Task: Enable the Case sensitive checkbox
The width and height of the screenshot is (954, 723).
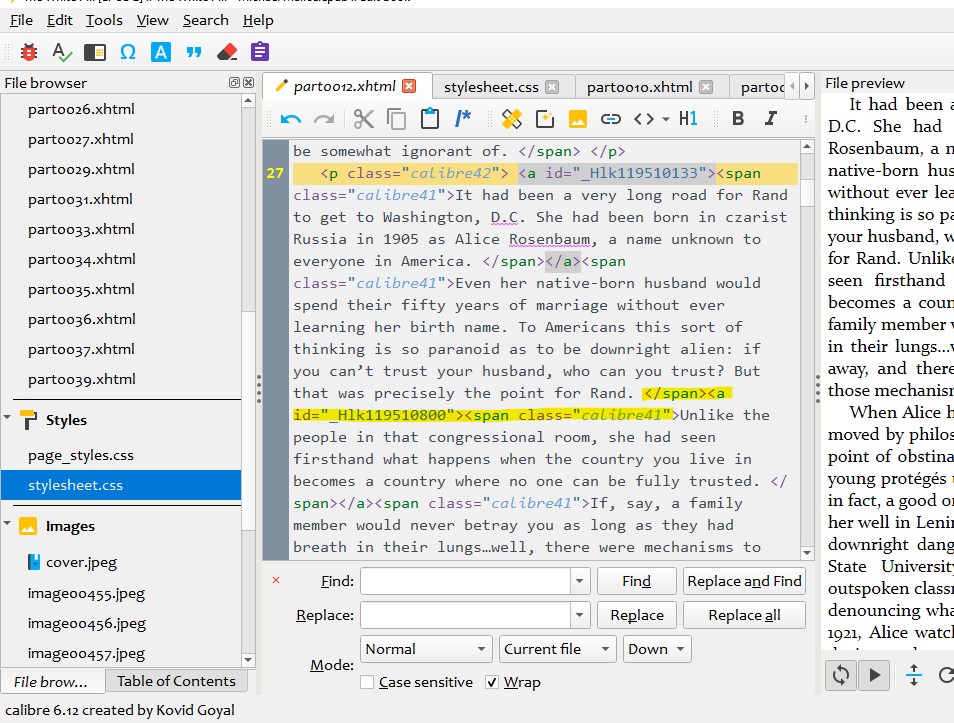Action: tap(367, 682)
